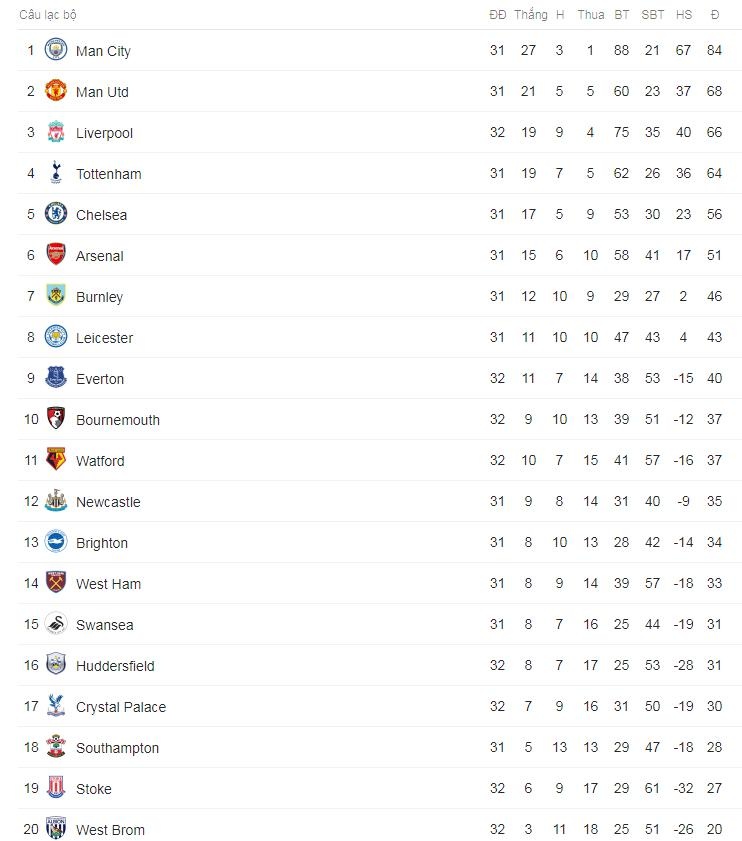Click the Liverpool club crest
The width and height of the screenshot is (742, 841).
click(56, 133)
